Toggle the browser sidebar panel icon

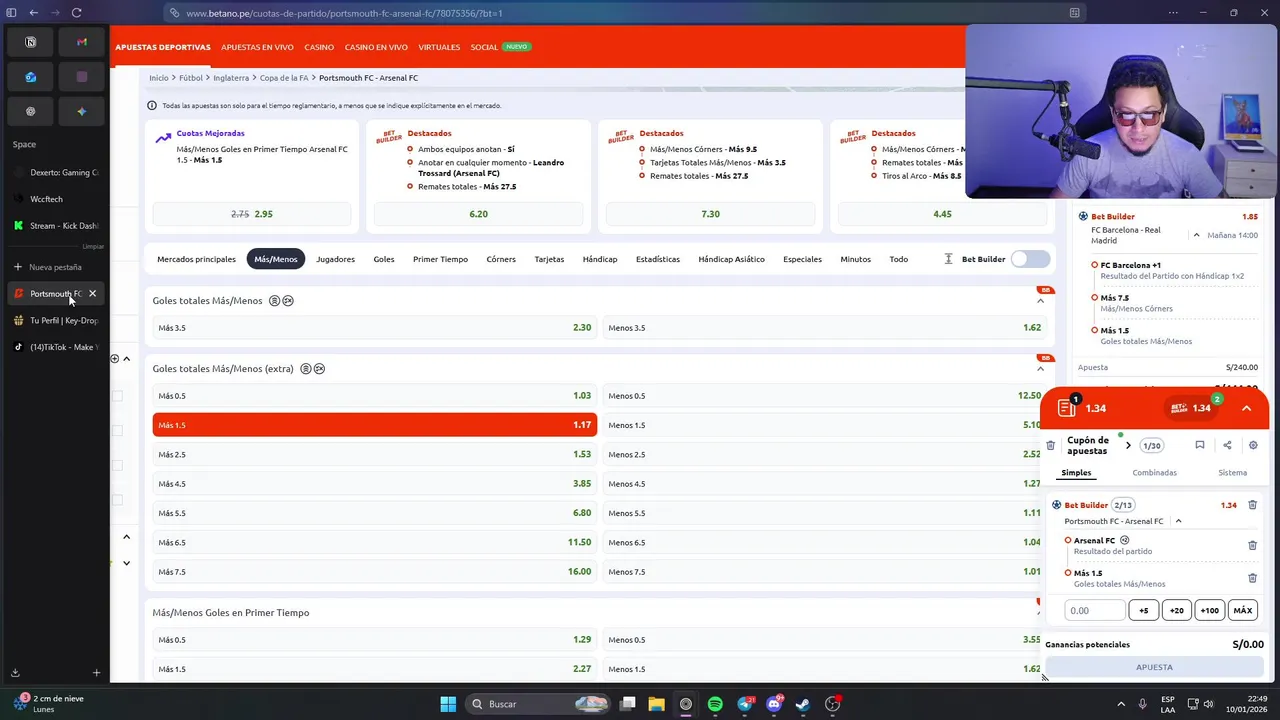(x=12, y=13)
